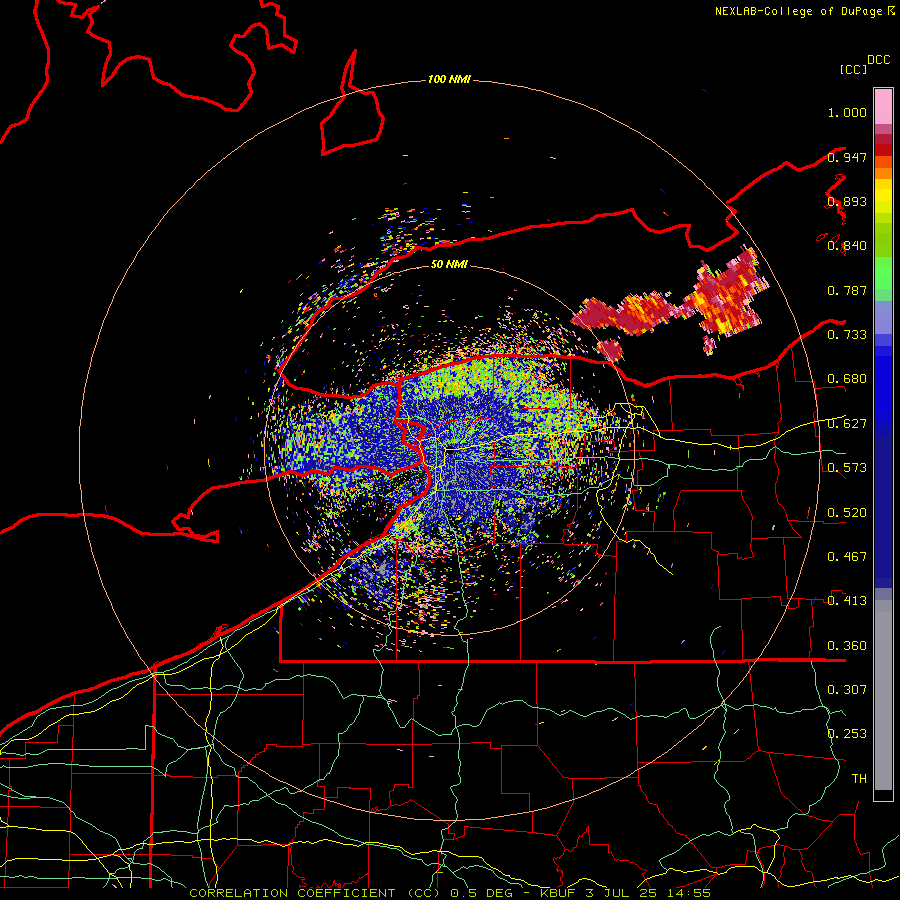
Task: Click the Correlation Coefficient KBUF caption text
Action: pos(450,893)
